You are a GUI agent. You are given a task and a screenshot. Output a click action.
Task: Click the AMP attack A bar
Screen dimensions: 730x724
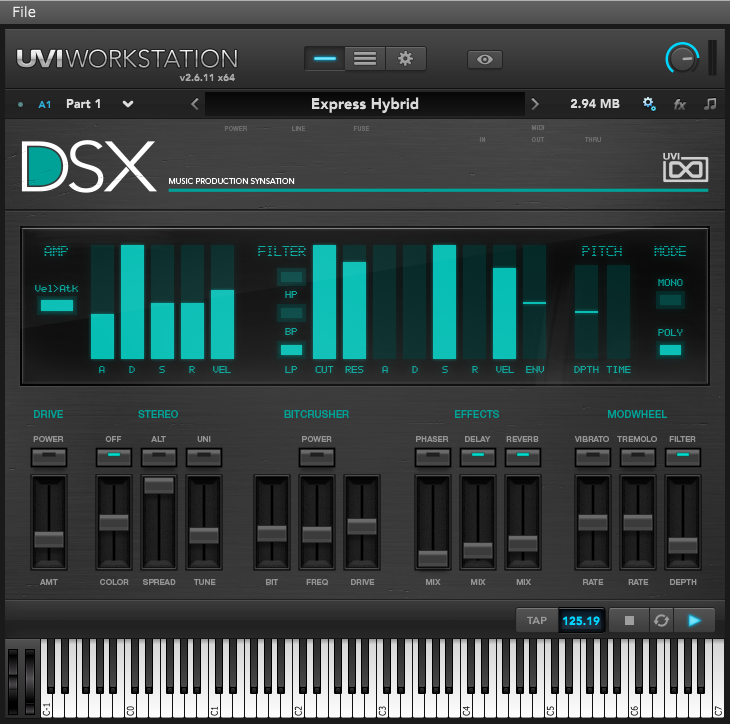[102, 302]
